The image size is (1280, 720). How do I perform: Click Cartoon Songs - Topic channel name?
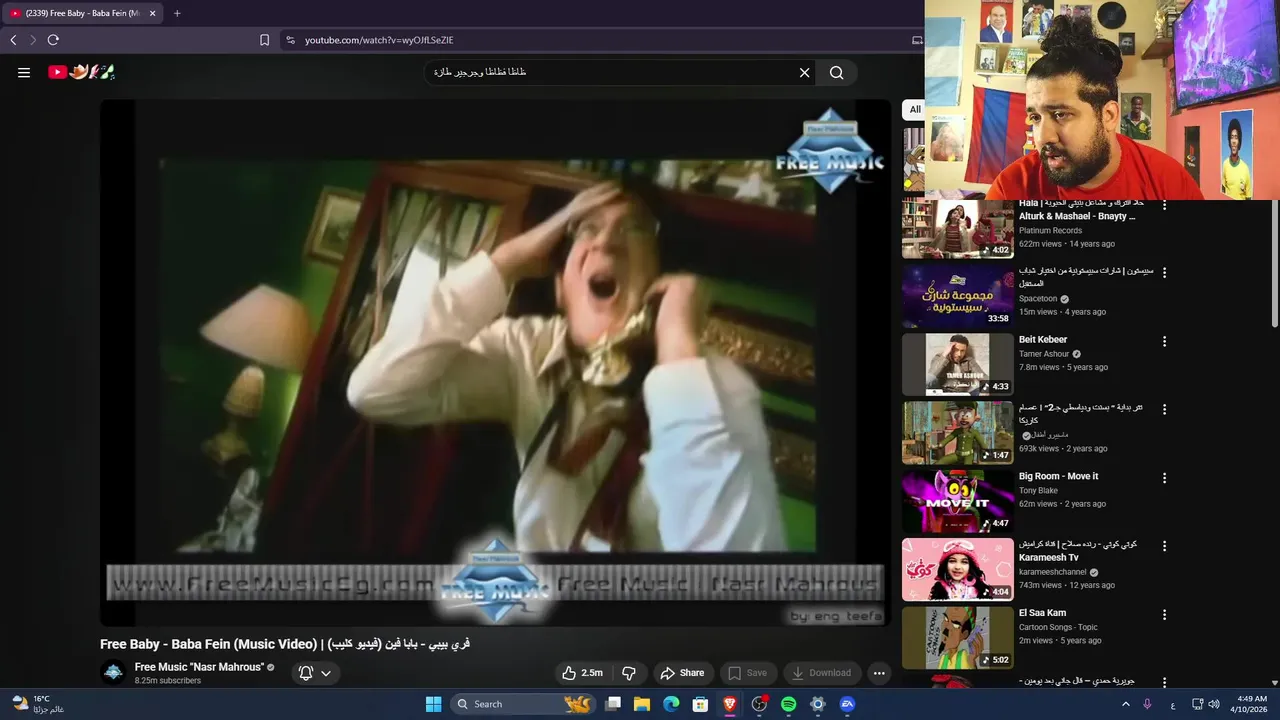click(x=1058, y=627)
